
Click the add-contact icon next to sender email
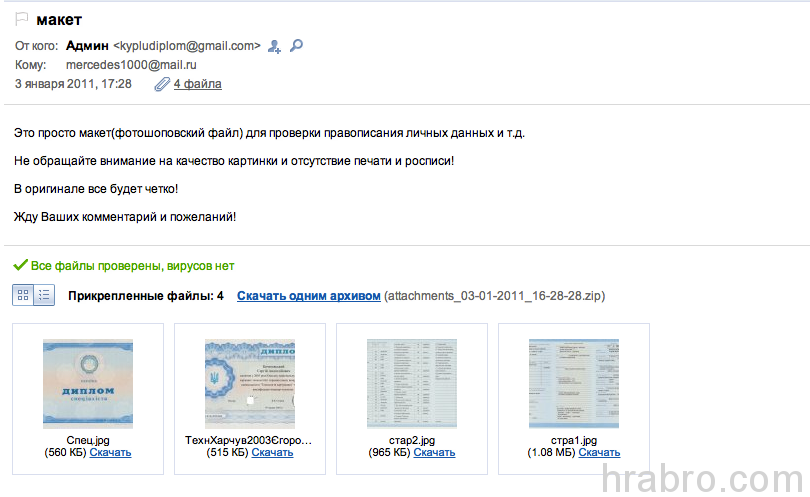[275, 46]
